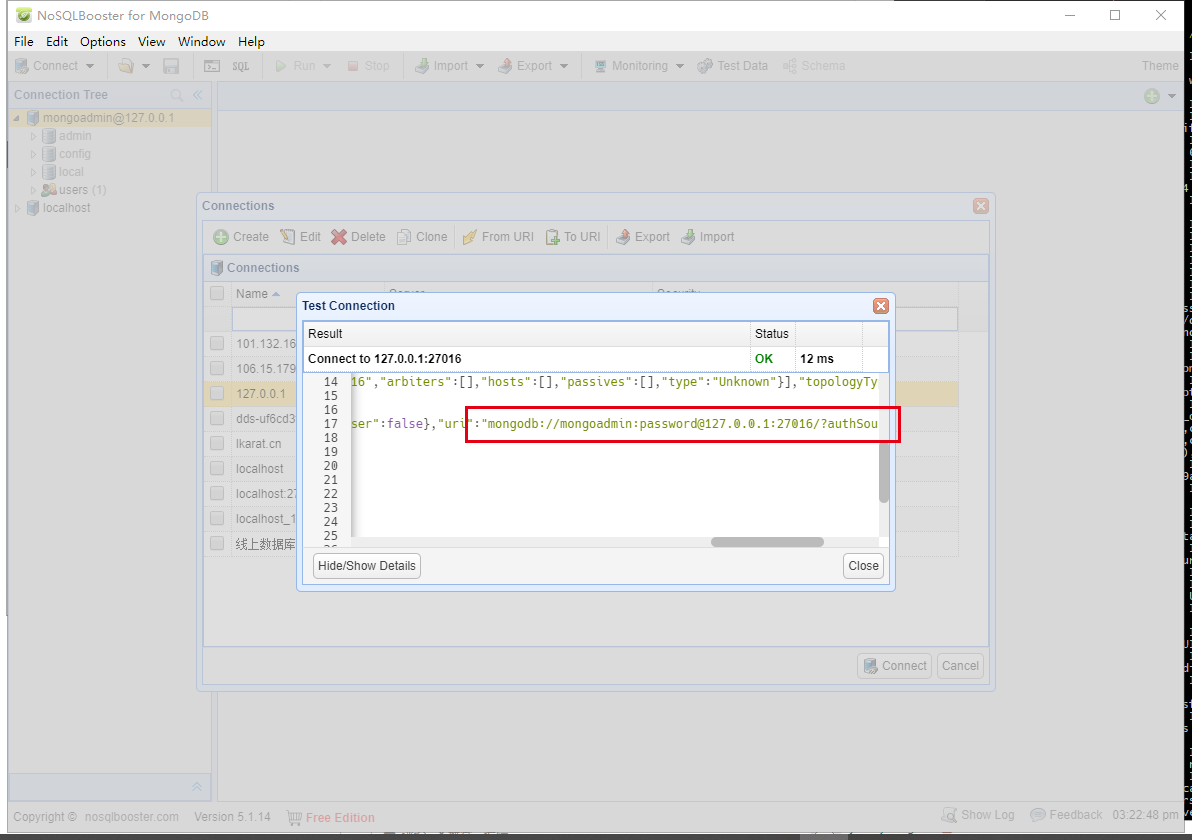
Task: Click the Run play icon
Action: tap(281, 66)
